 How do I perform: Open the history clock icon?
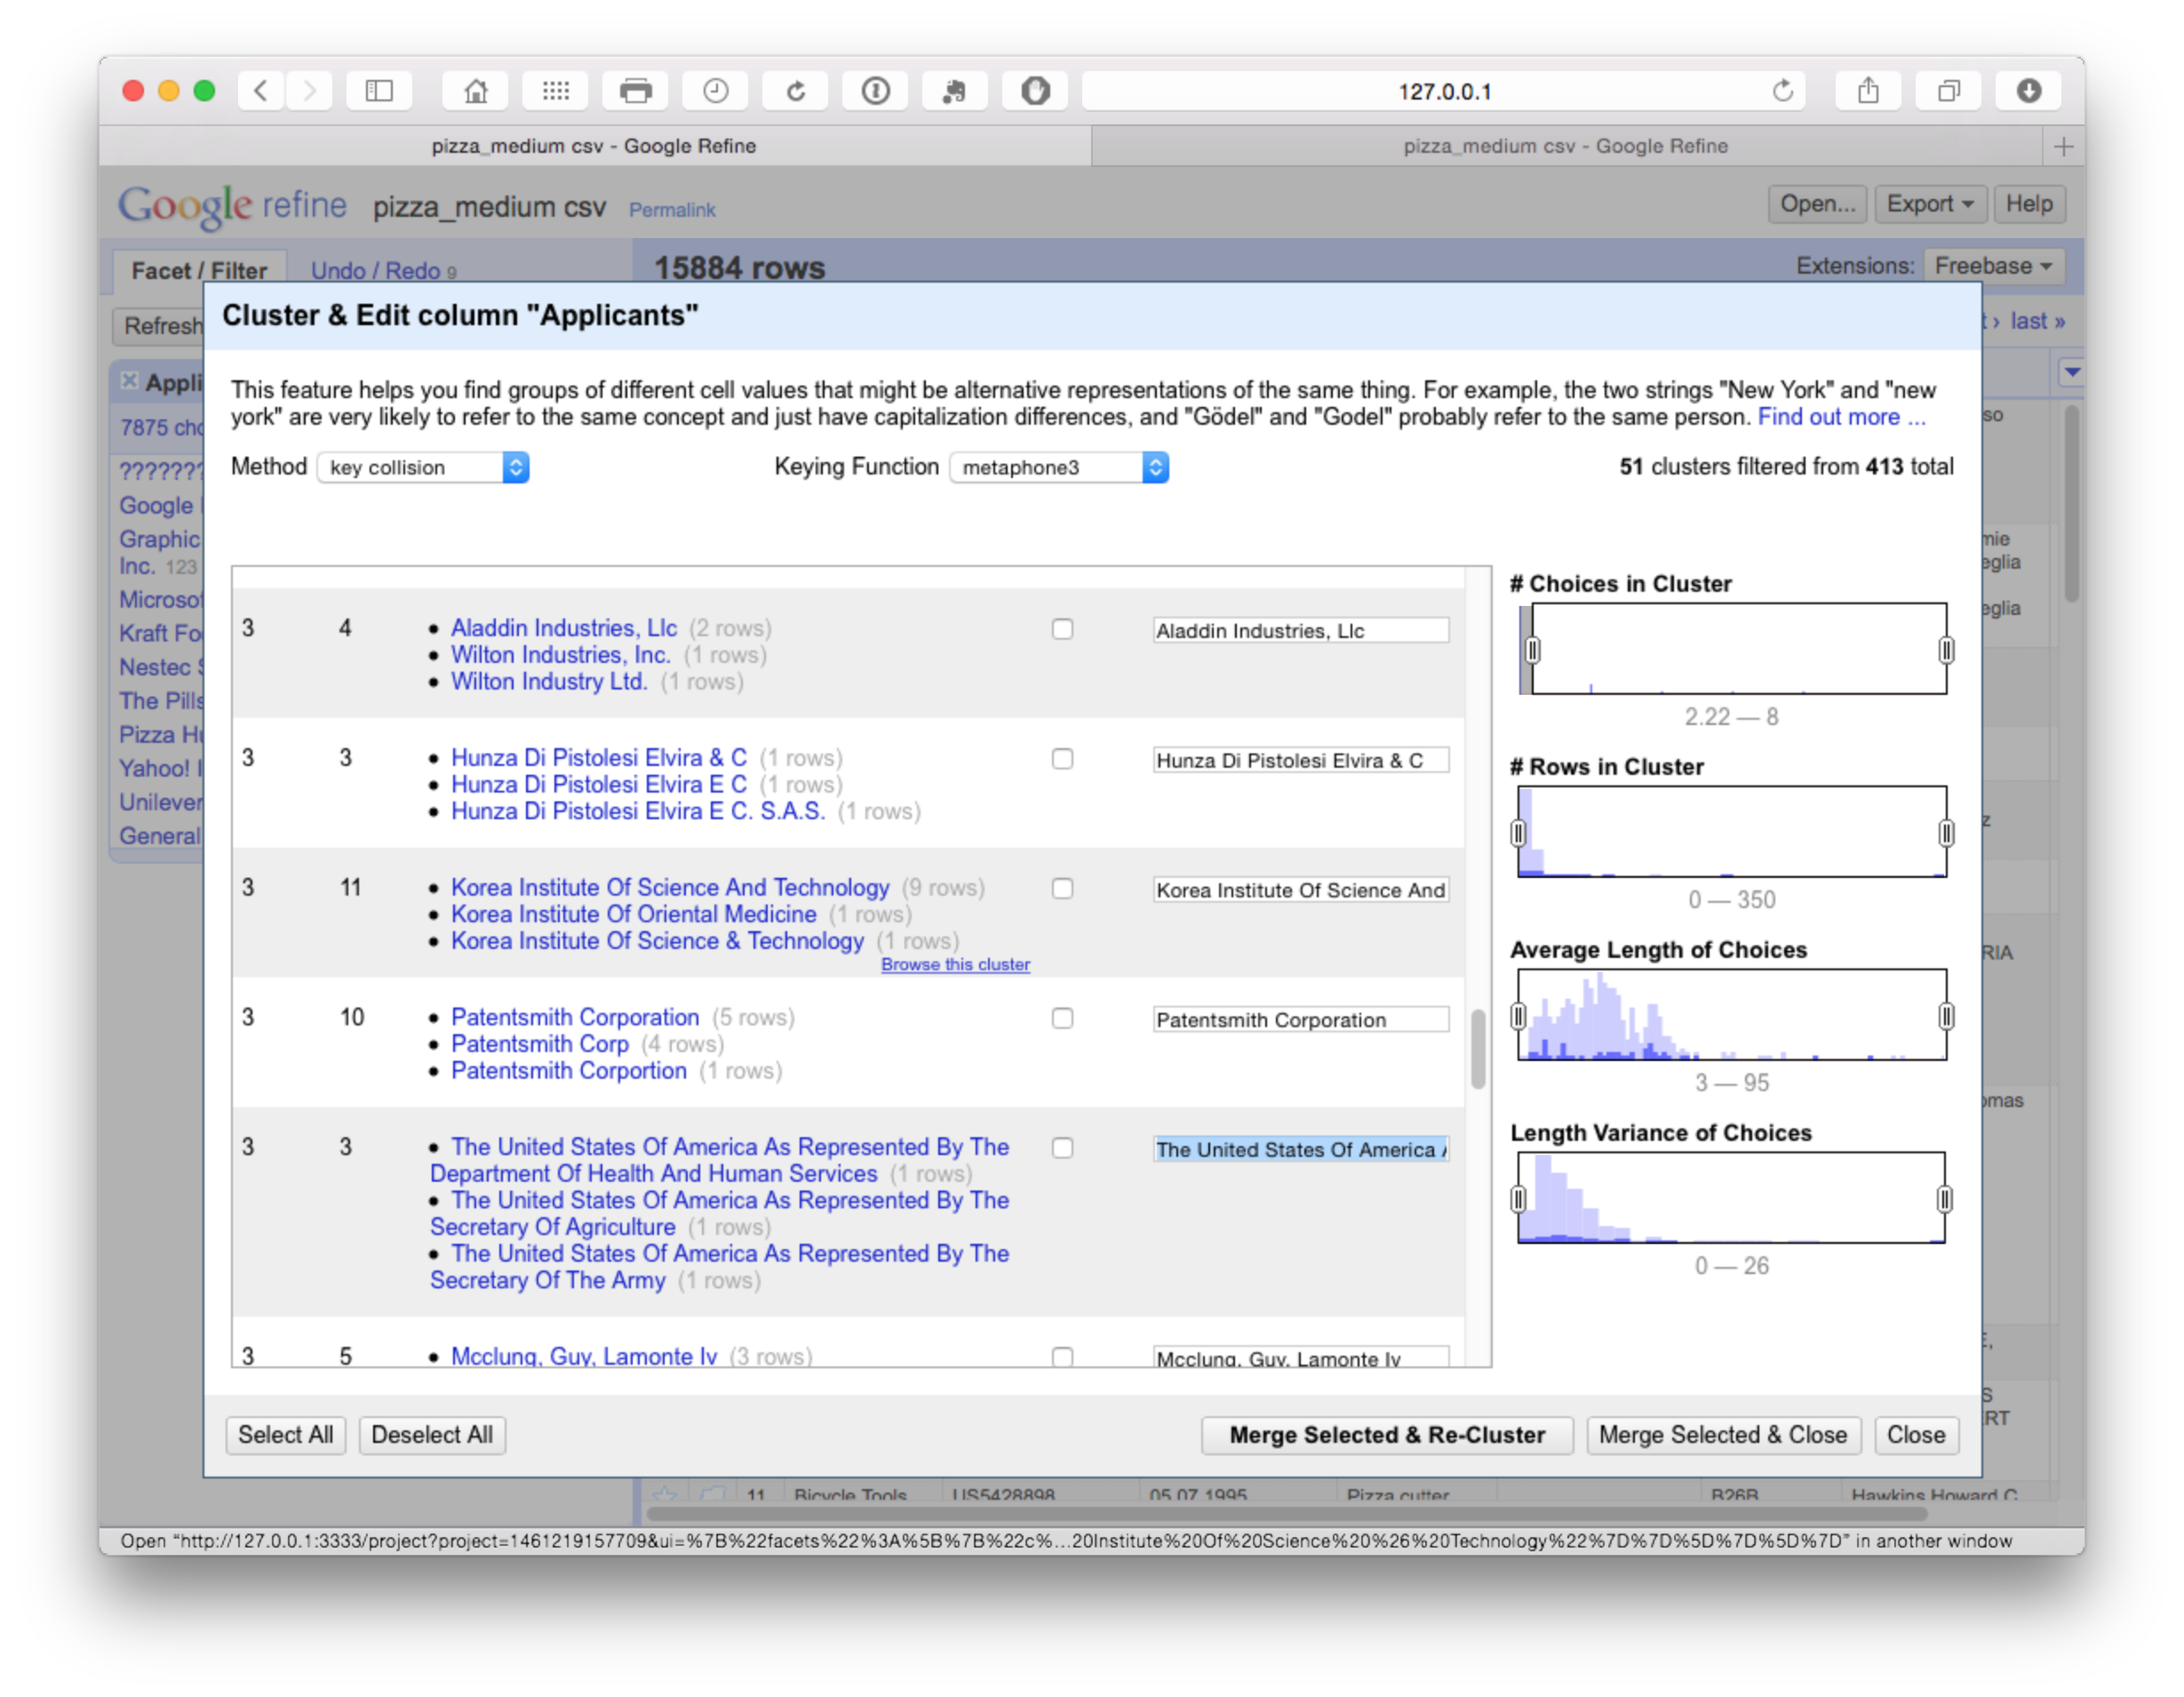pyautogui.click(x=715, y=91)
